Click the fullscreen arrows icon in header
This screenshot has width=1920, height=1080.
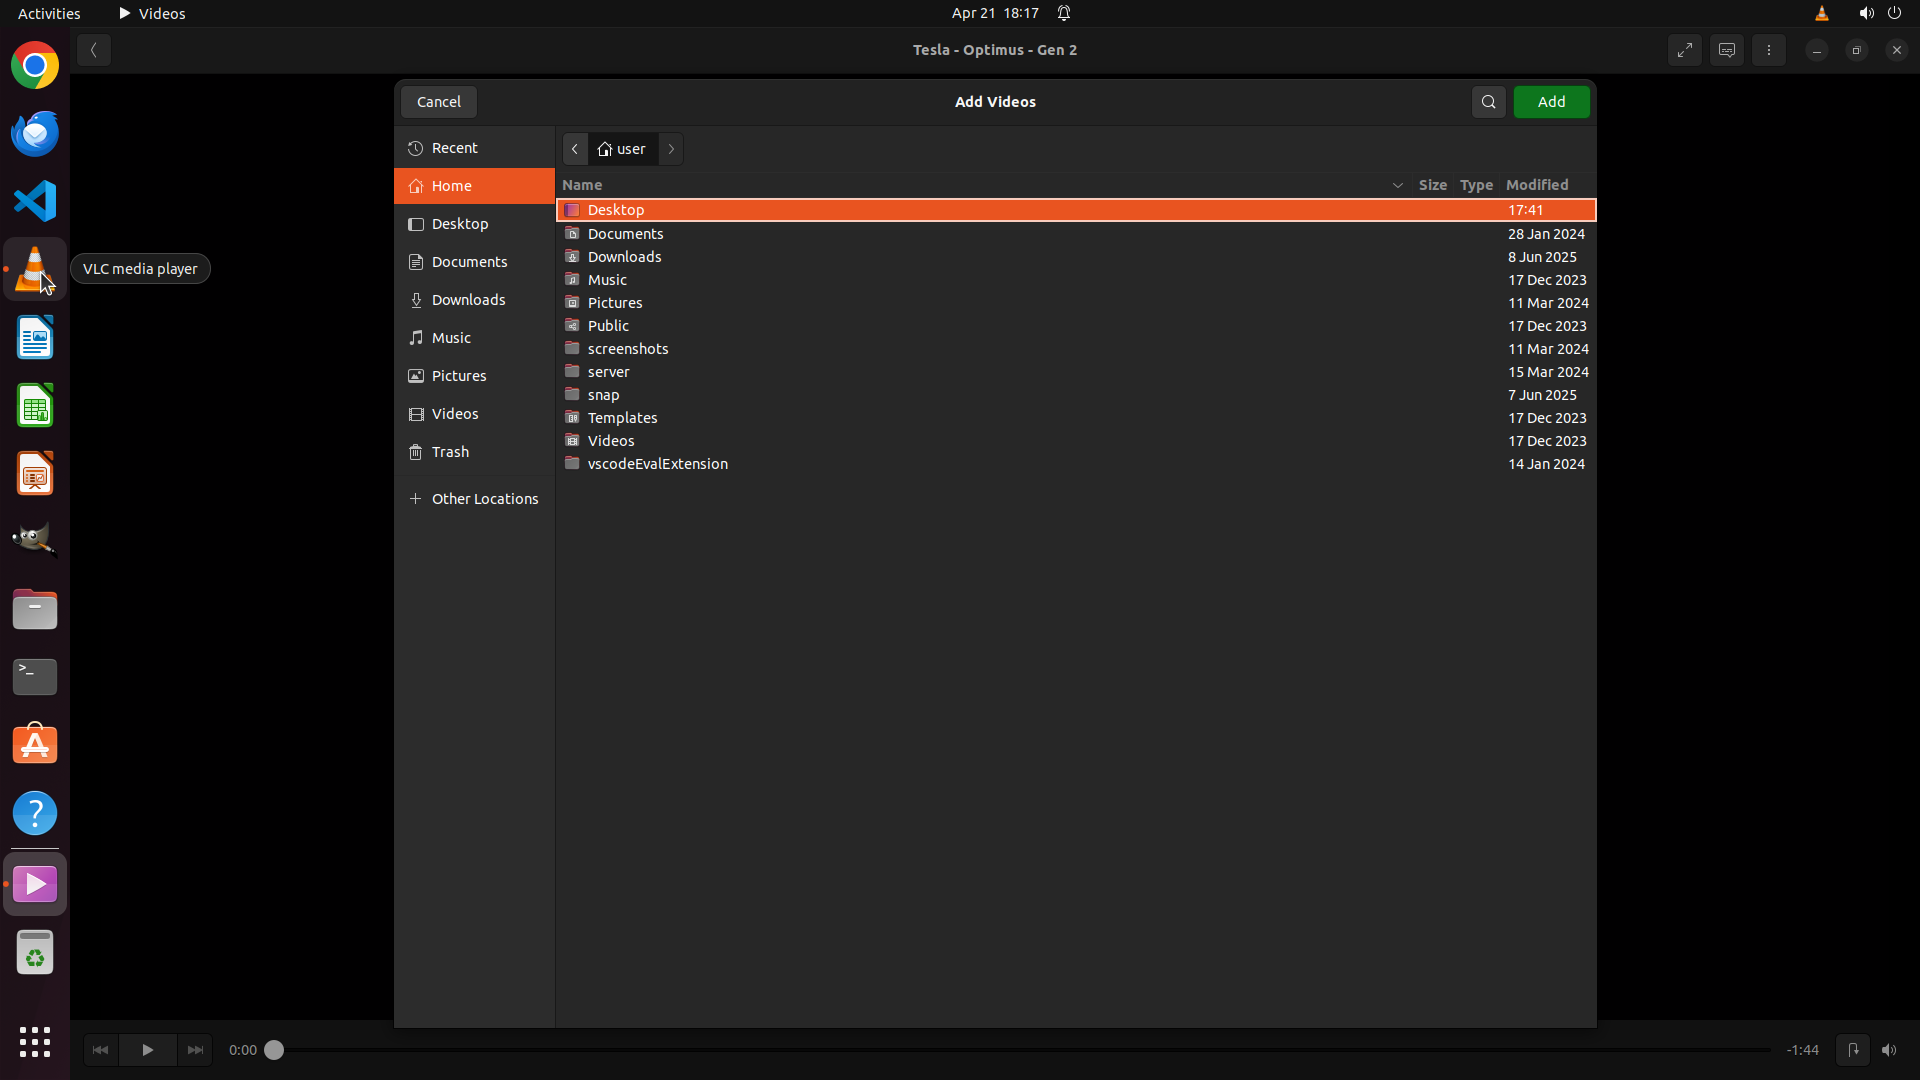coord(1685,50)
